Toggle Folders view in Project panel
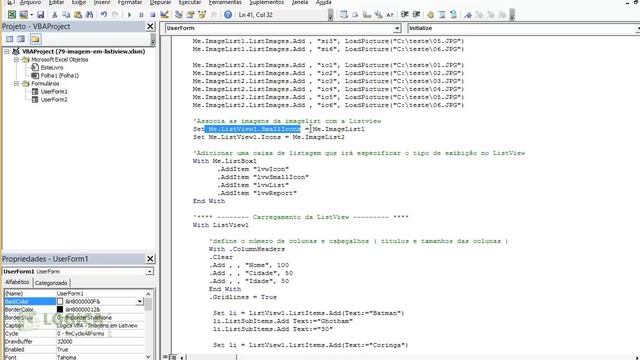 click(35, 39)
